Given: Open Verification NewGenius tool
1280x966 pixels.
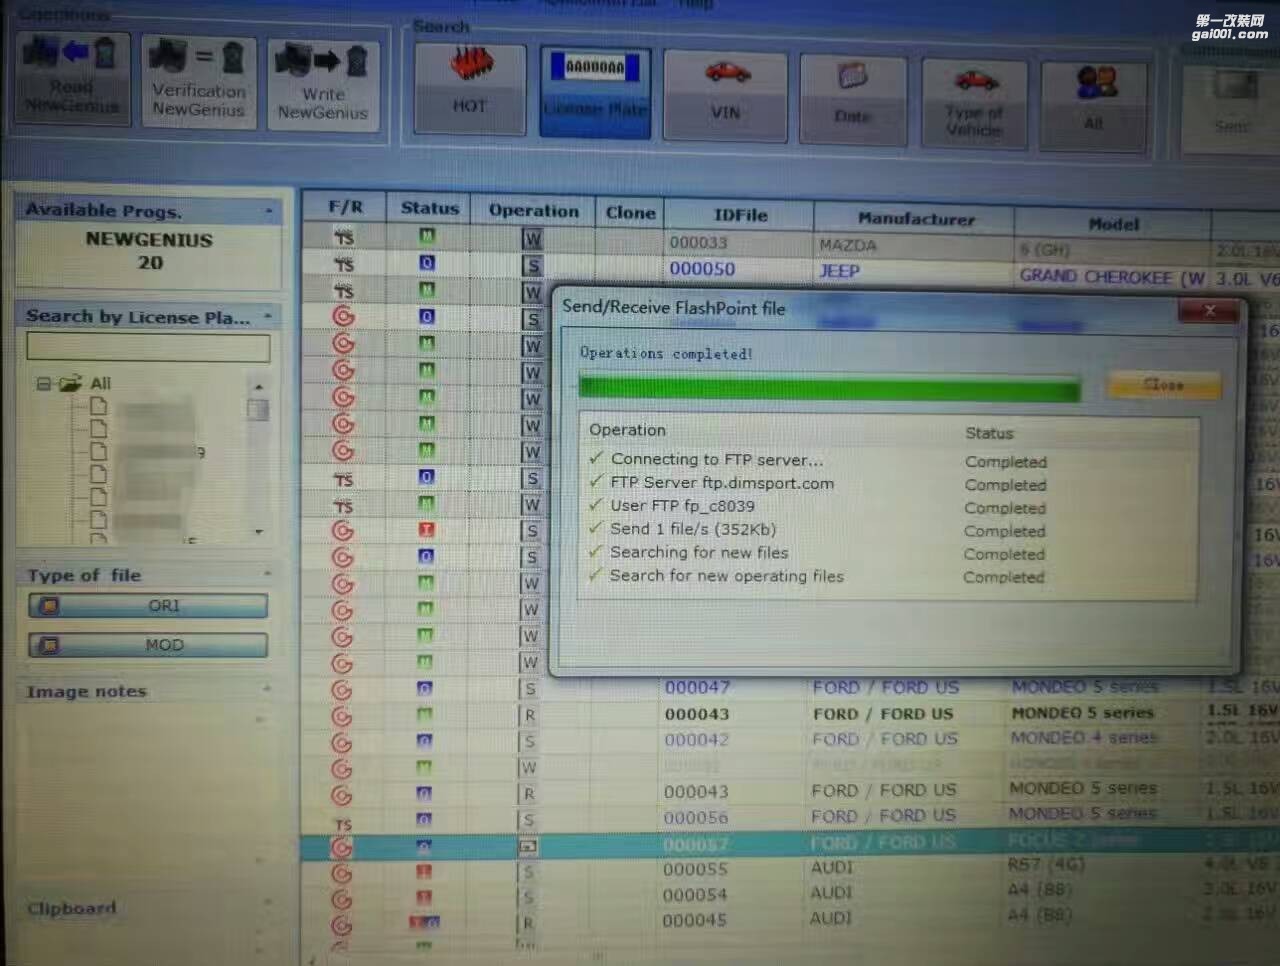Looking at the screenshot, I should coord(198,82).
